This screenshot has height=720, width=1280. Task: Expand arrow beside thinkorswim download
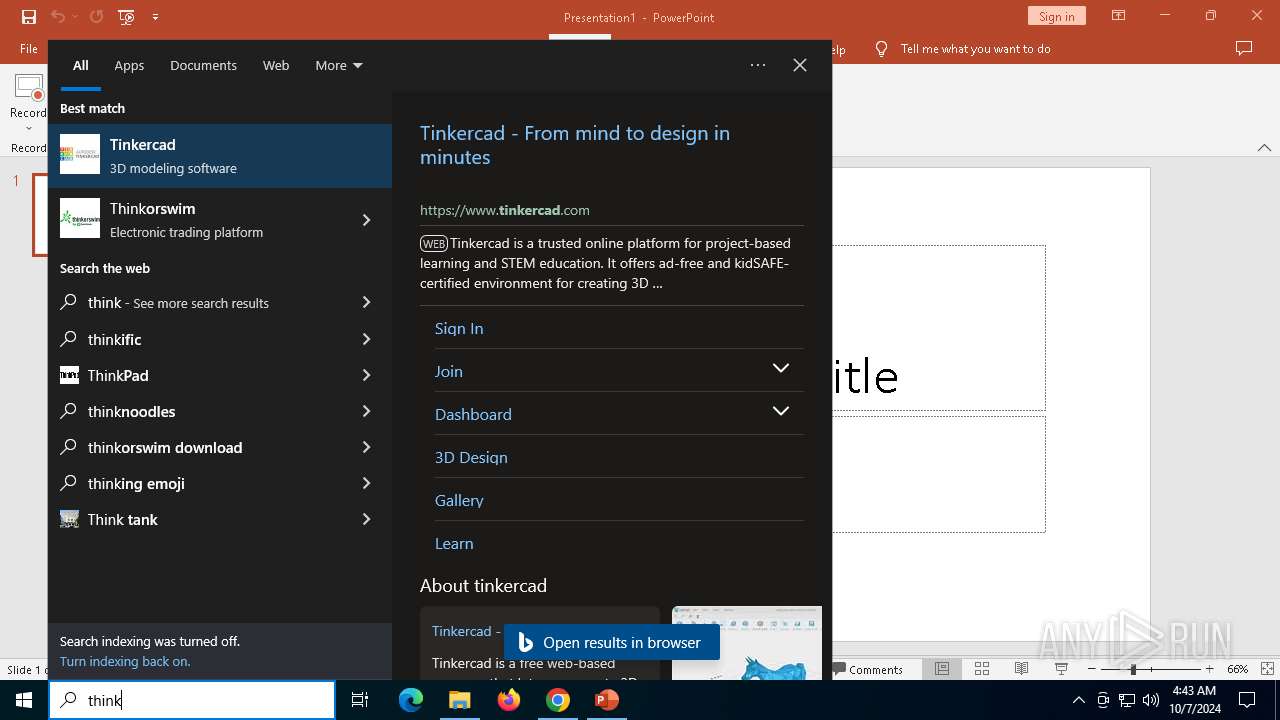pos(366,447)
